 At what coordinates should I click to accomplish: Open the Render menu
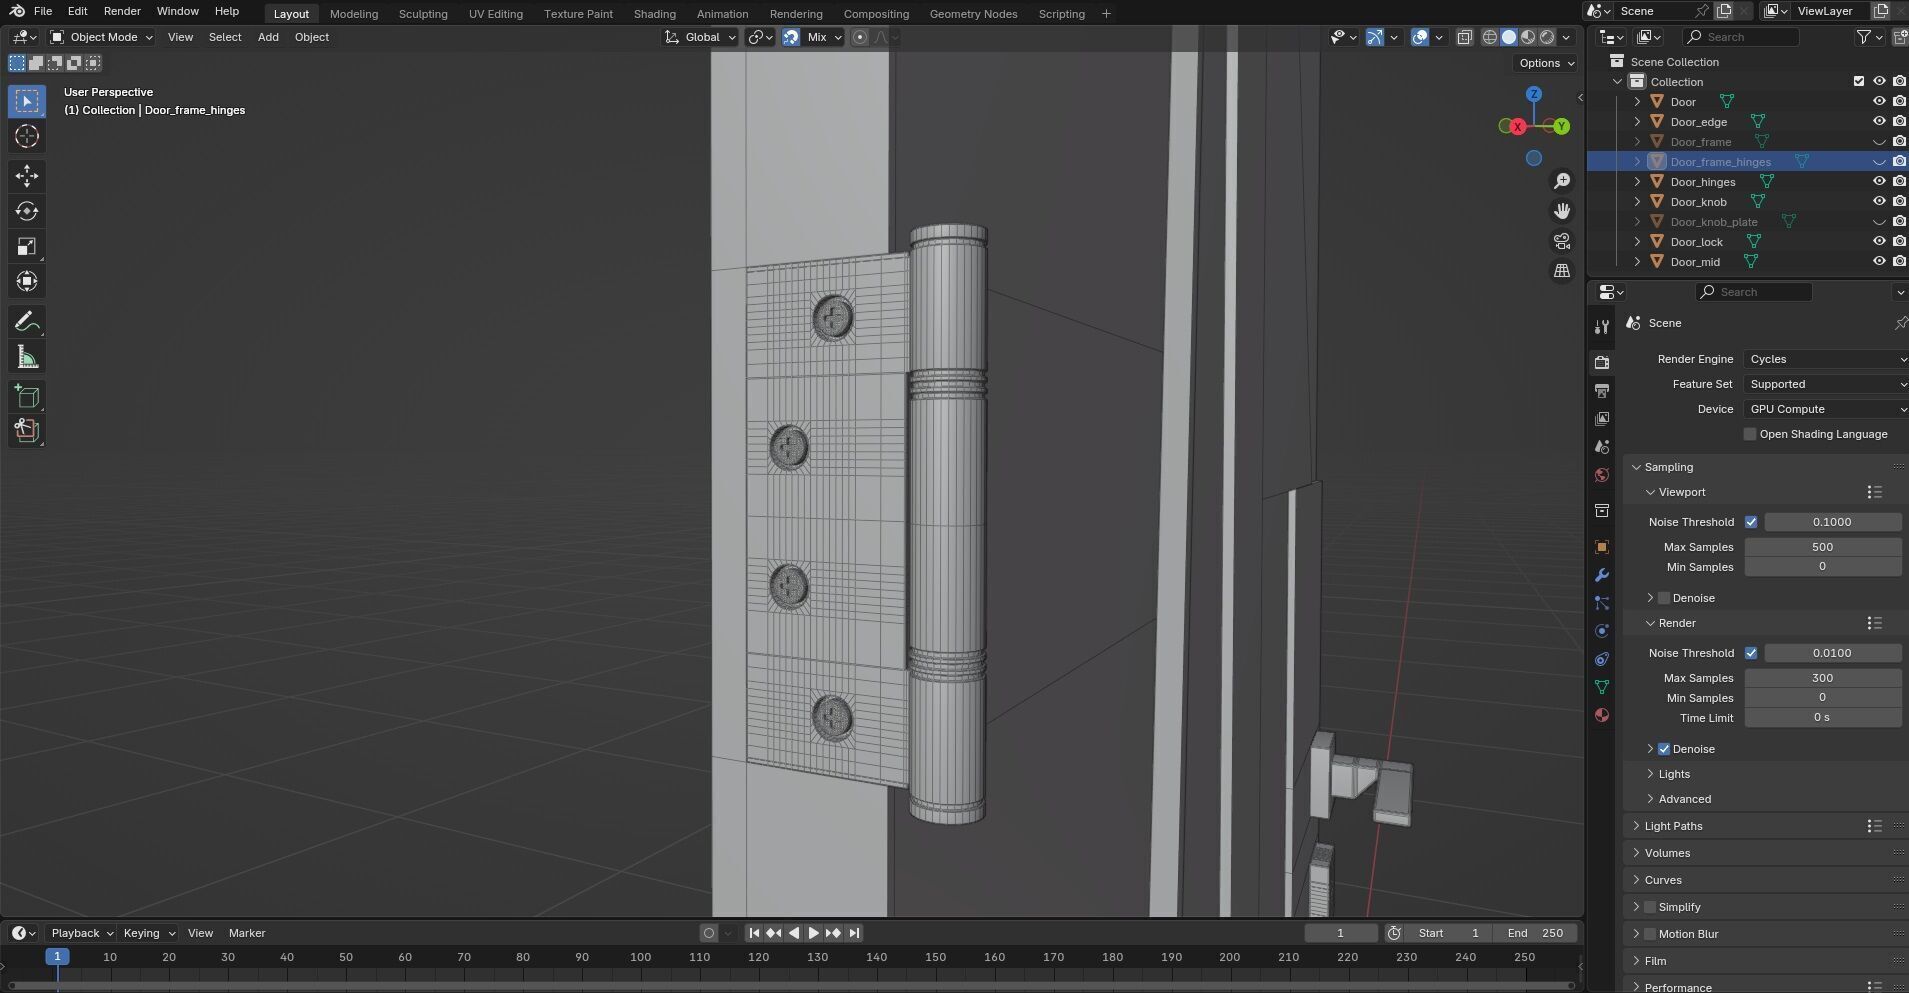[x=122, y=11]
